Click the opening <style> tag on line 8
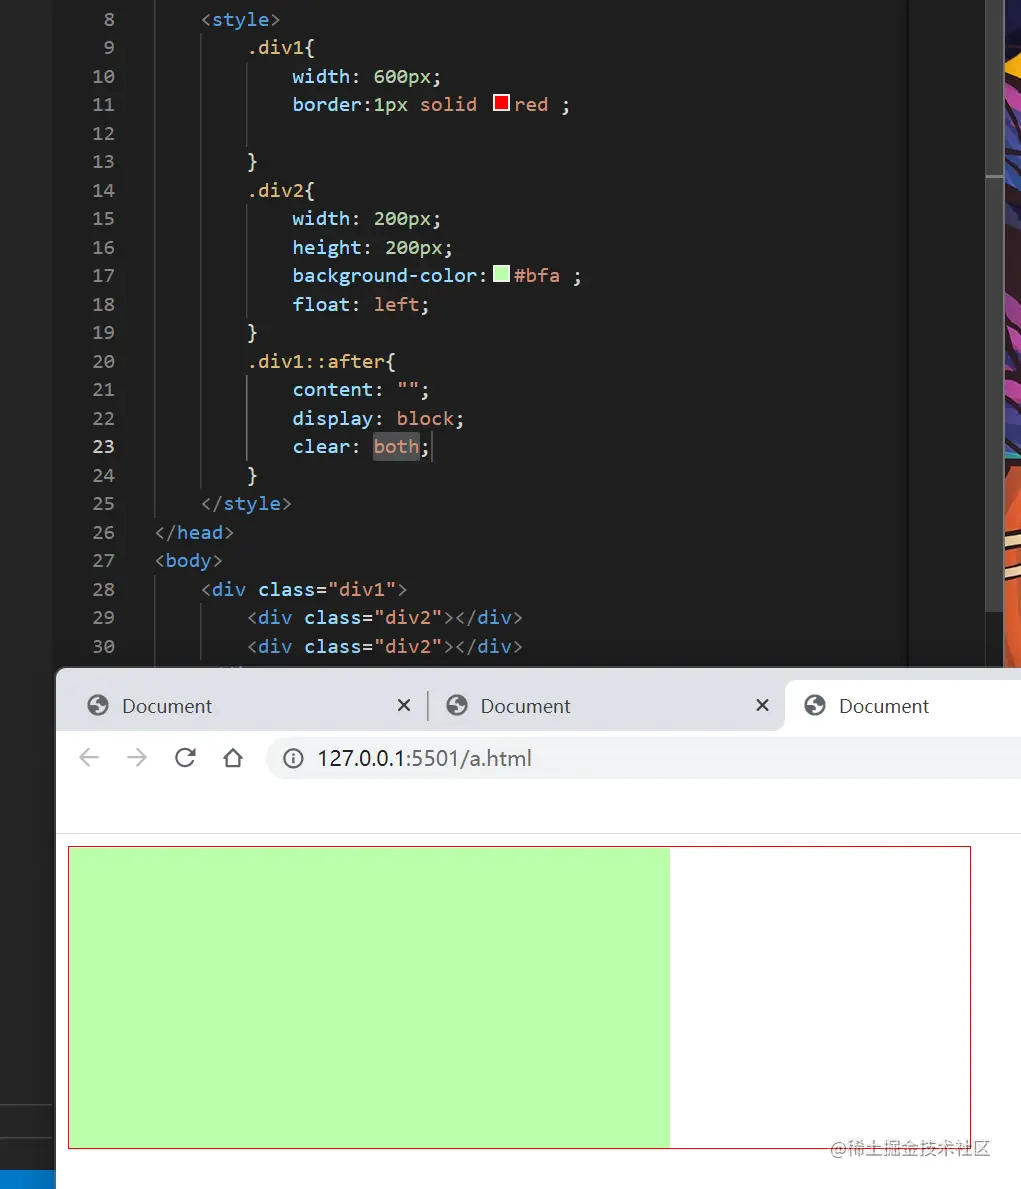The image size is (1021, 1189). [240, 20]
